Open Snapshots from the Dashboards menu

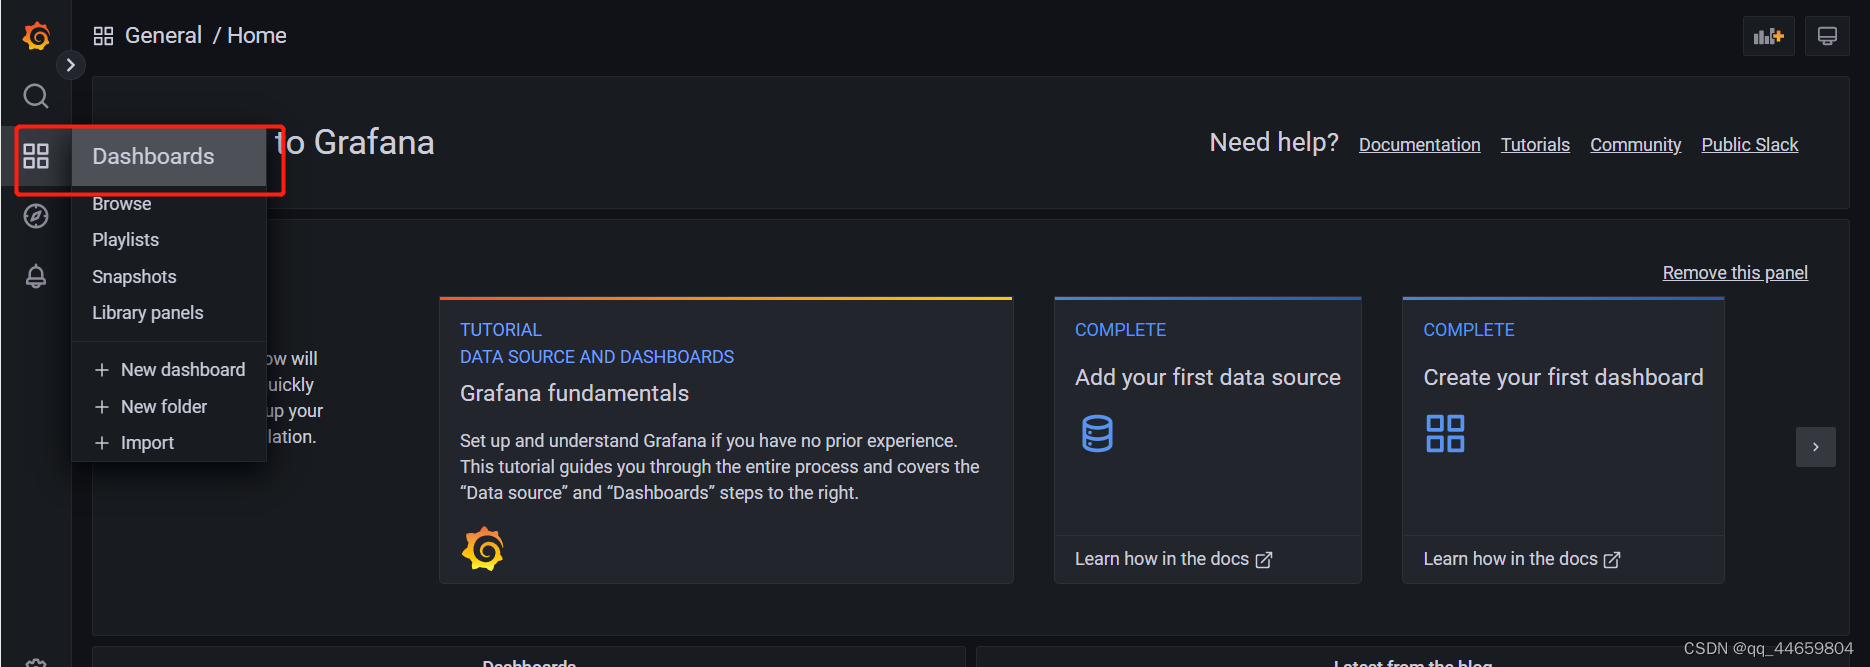point(134,277)
